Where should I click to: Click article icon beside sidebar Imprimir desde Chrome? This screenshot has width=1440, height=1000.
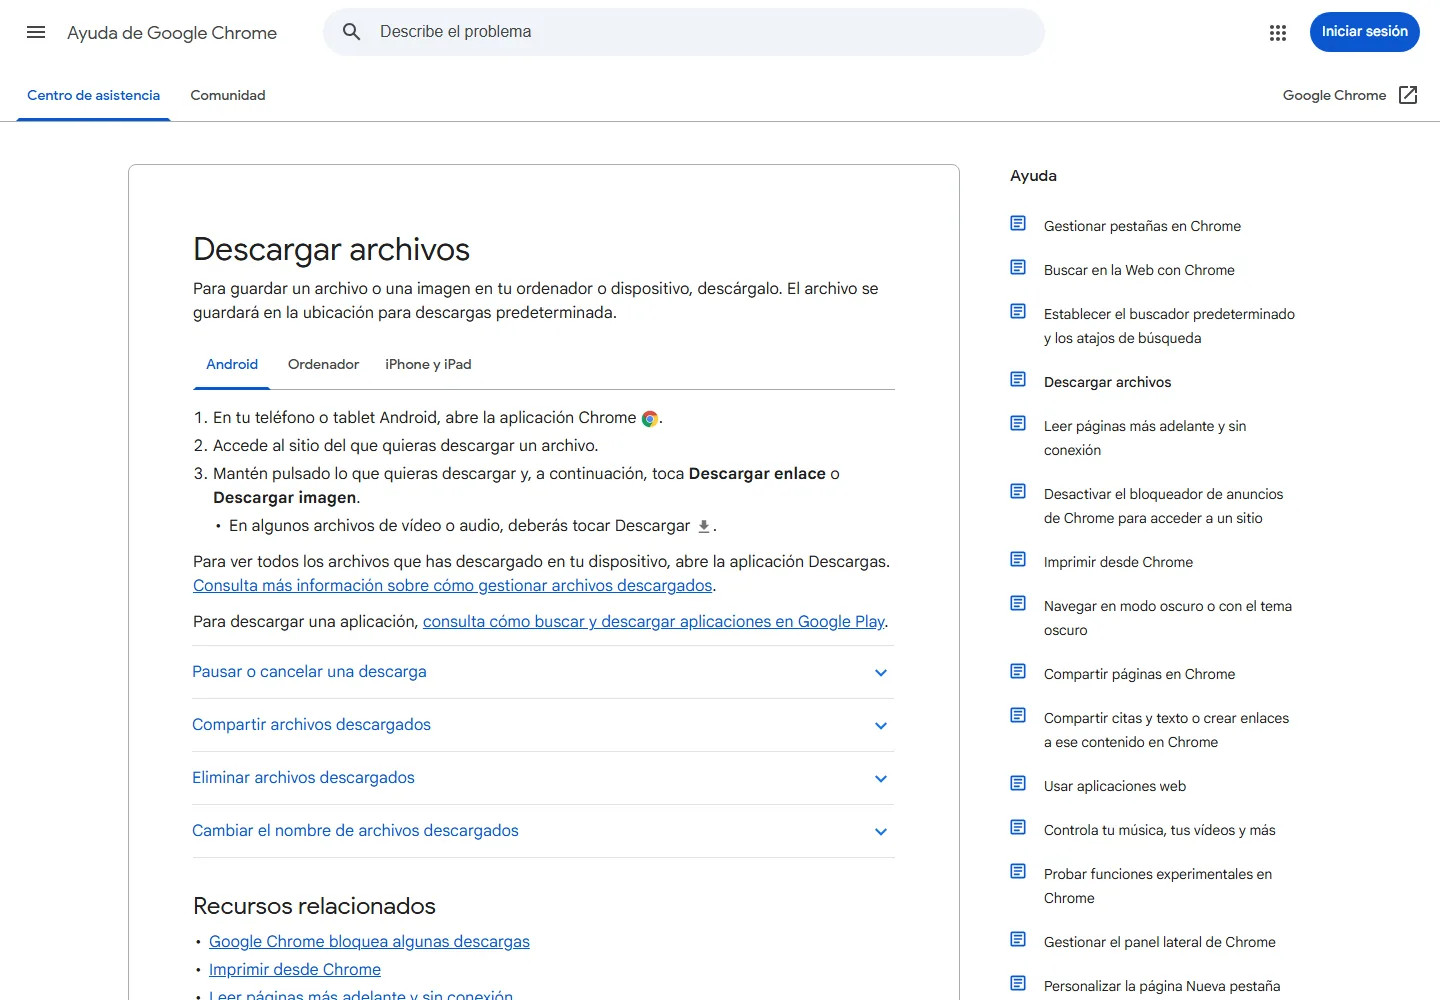tap(1018, 559)
